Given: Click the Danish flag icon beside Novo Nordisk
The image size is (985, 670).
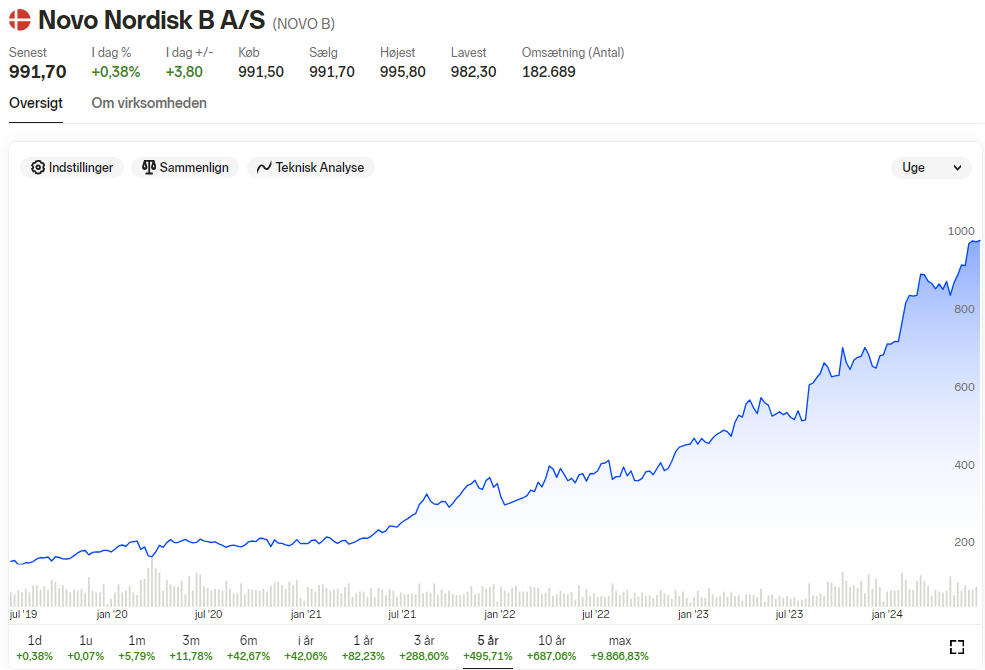Looking at the screenshot, I should coord(19,20).
